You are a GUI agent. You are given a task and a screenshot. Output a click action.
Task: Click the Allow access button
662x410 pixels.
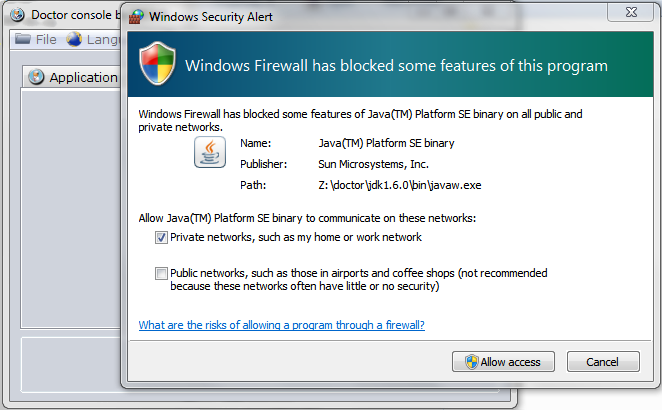(503, 362)
